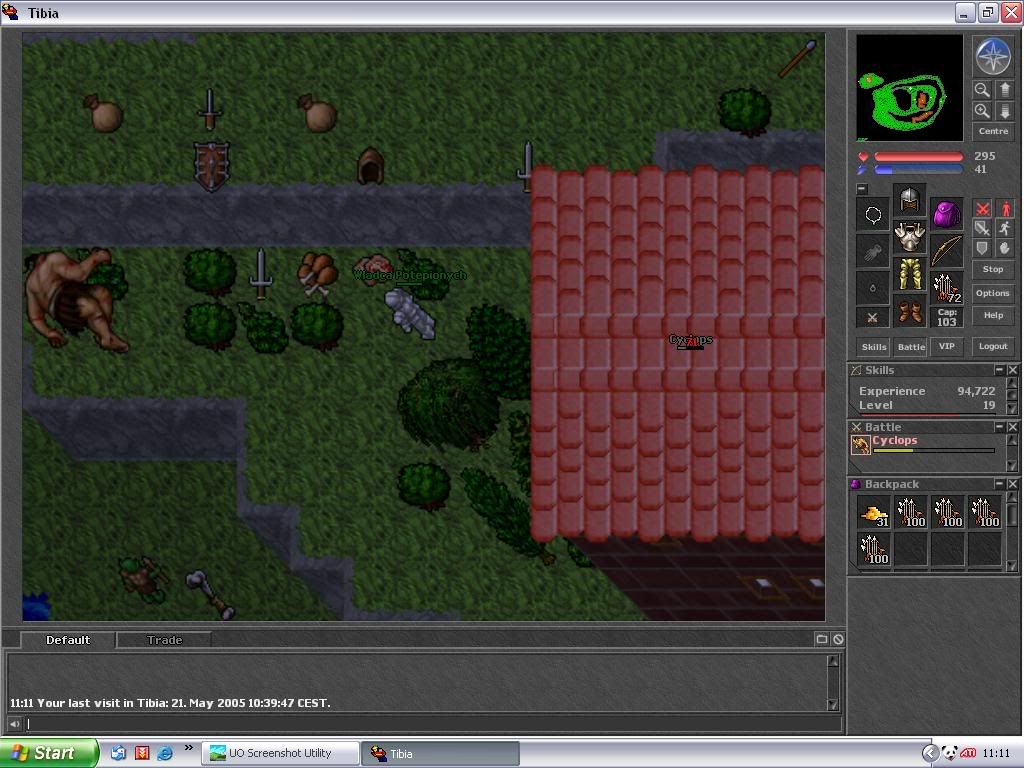Switch to UO Screenshot Utility in taskbar
Viewport: 1024px width, 768px height.
pyautogui.click(x=280, y=753)
